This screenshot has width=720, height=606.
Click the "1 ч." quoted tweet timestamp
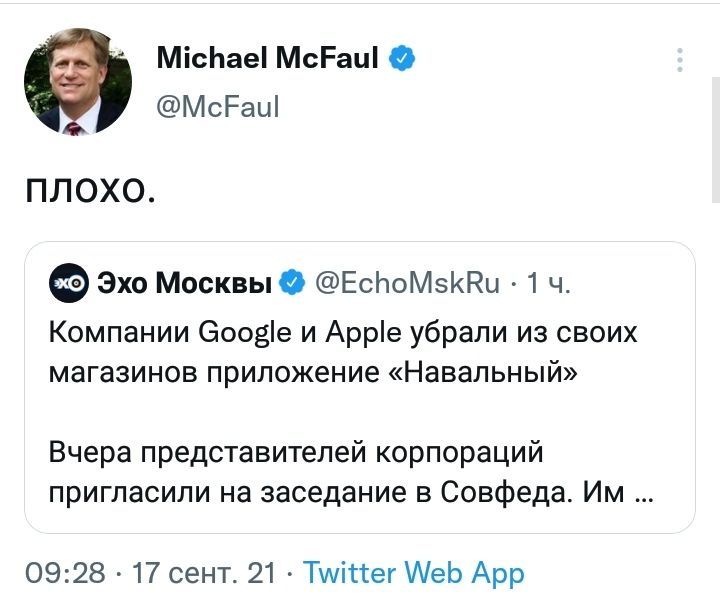click(548, 284)
